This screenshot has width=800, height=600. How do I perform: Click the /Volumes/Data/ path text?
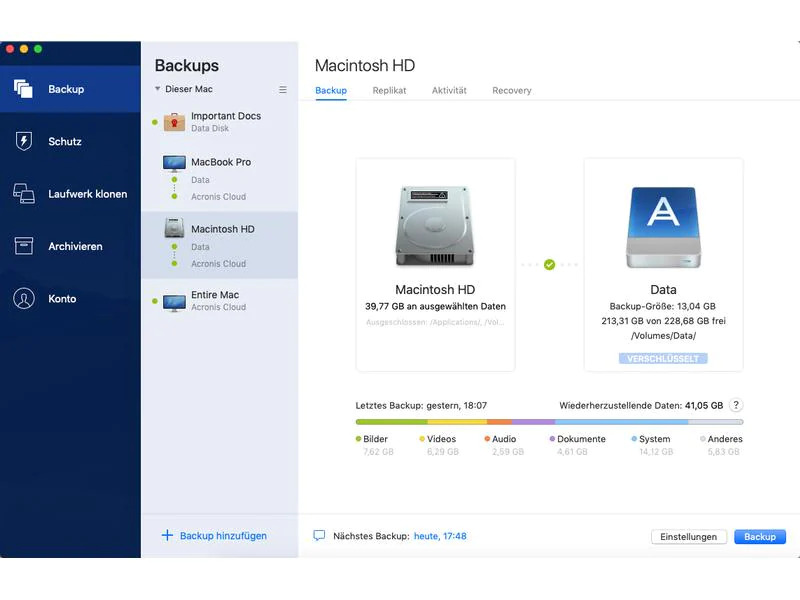pos(663,336)
